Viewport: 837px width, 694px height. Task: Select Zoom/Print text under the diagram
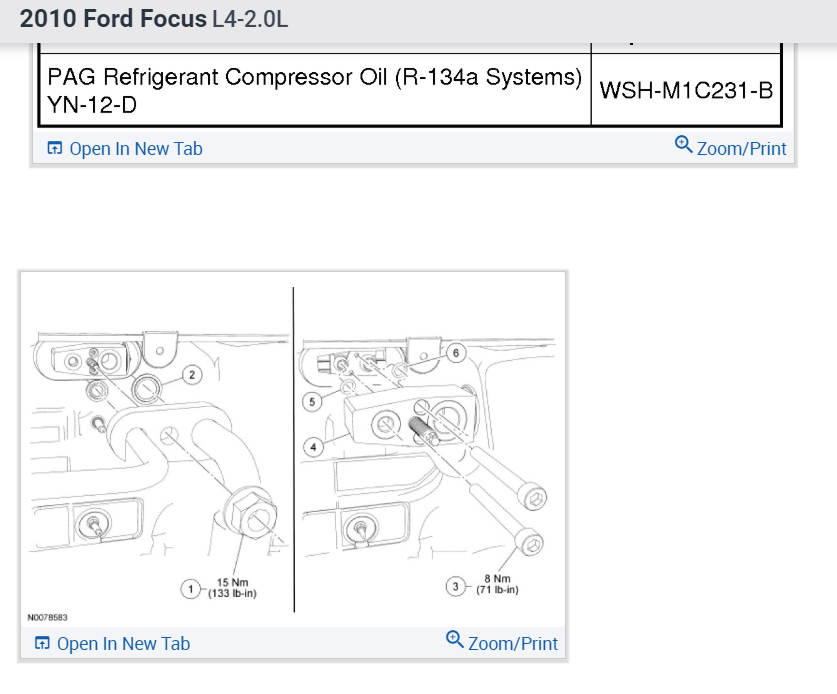pyautogui.click(x=513, y=644)
